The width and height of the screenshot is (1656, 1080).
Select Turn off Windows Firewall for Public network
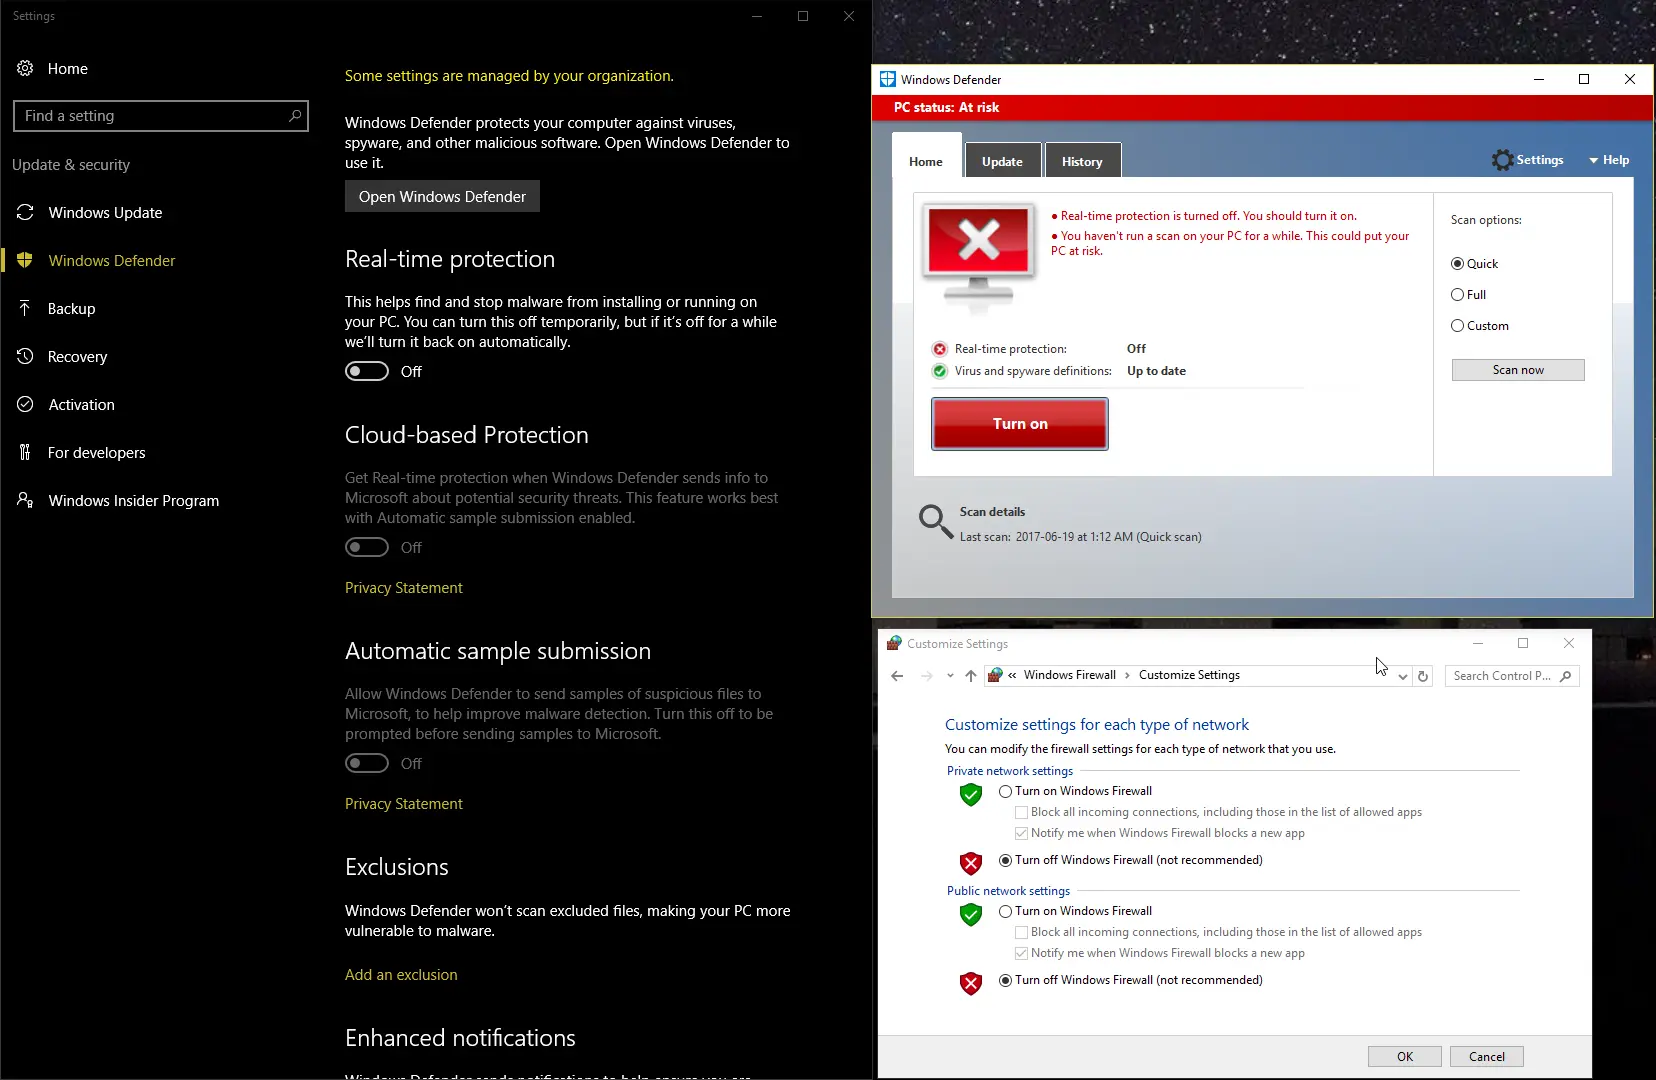(1005, 980)
